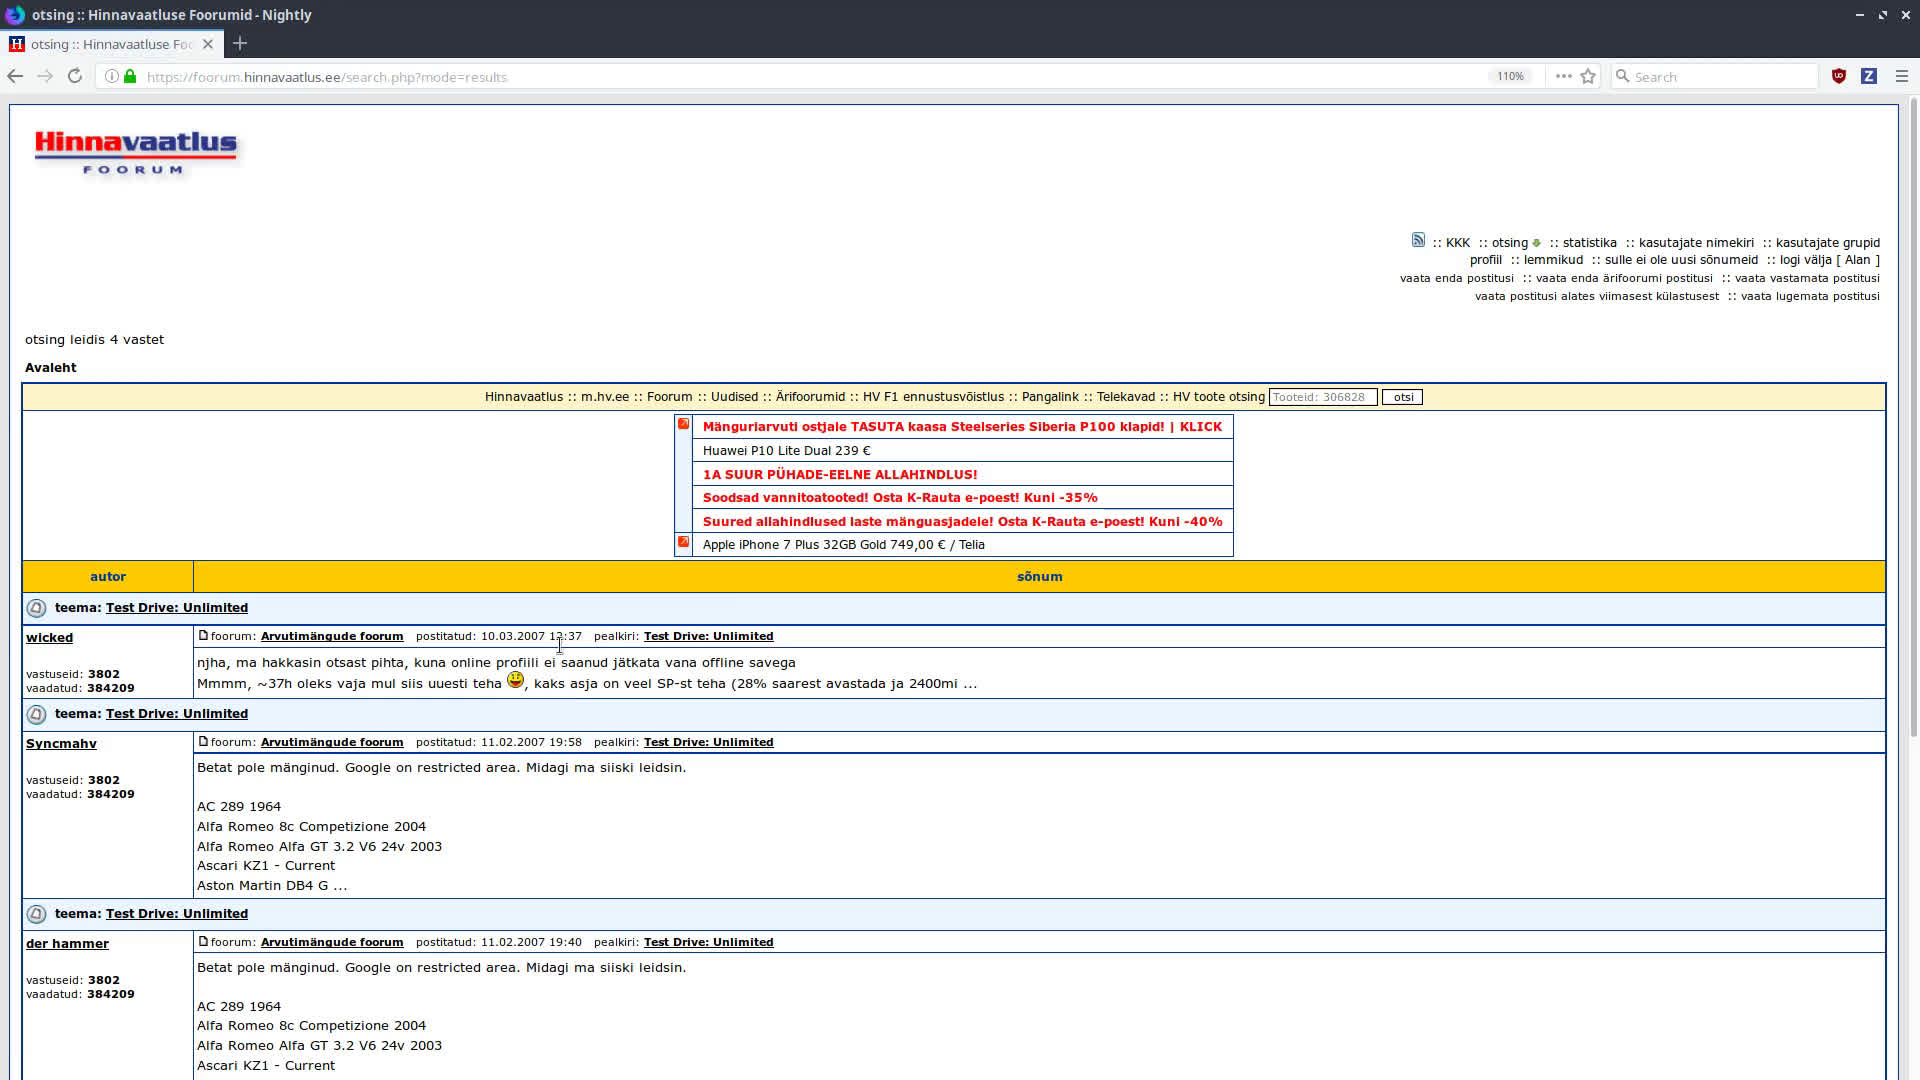
Task: Reload the current page
Action: [75, 76]
